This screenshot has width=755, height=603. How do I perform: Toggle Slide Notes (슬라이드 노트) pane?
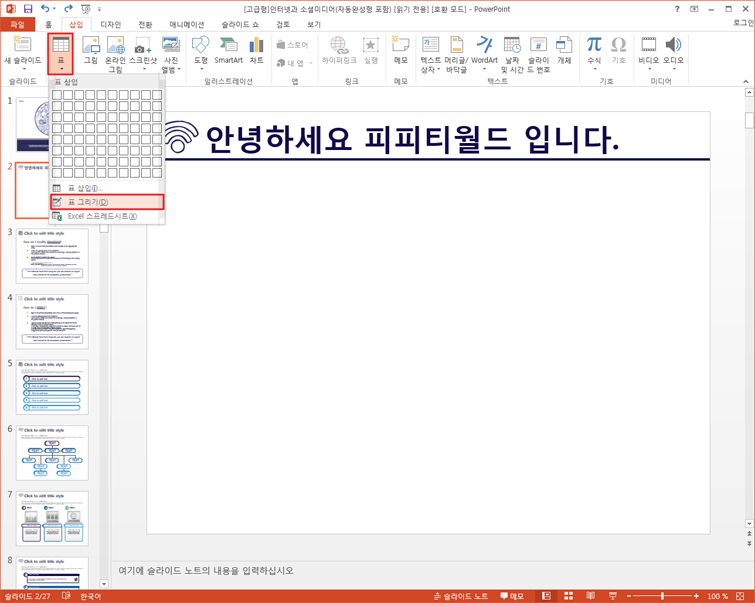[x=461, y=596]
